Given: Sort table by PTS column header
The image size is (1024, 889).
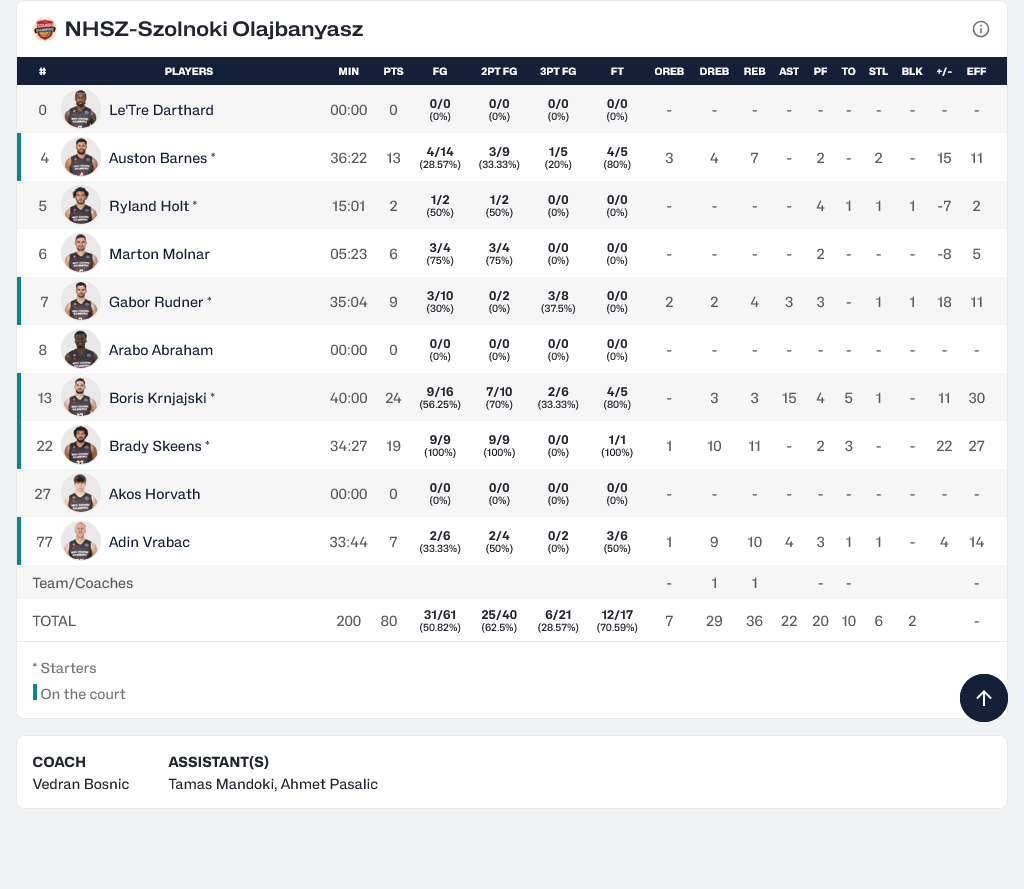Looking at the screenshot, I should point(393,72).
